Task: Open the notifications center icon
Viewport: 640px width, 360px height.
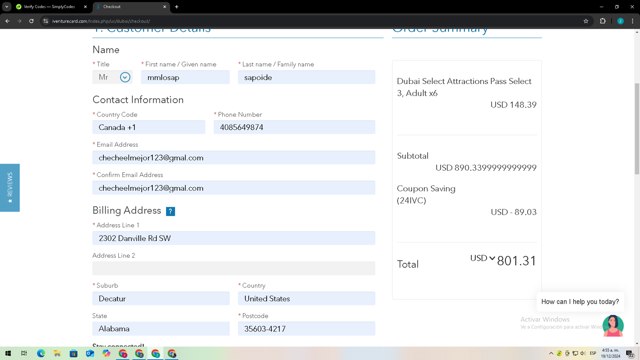Action: [630, 353]
